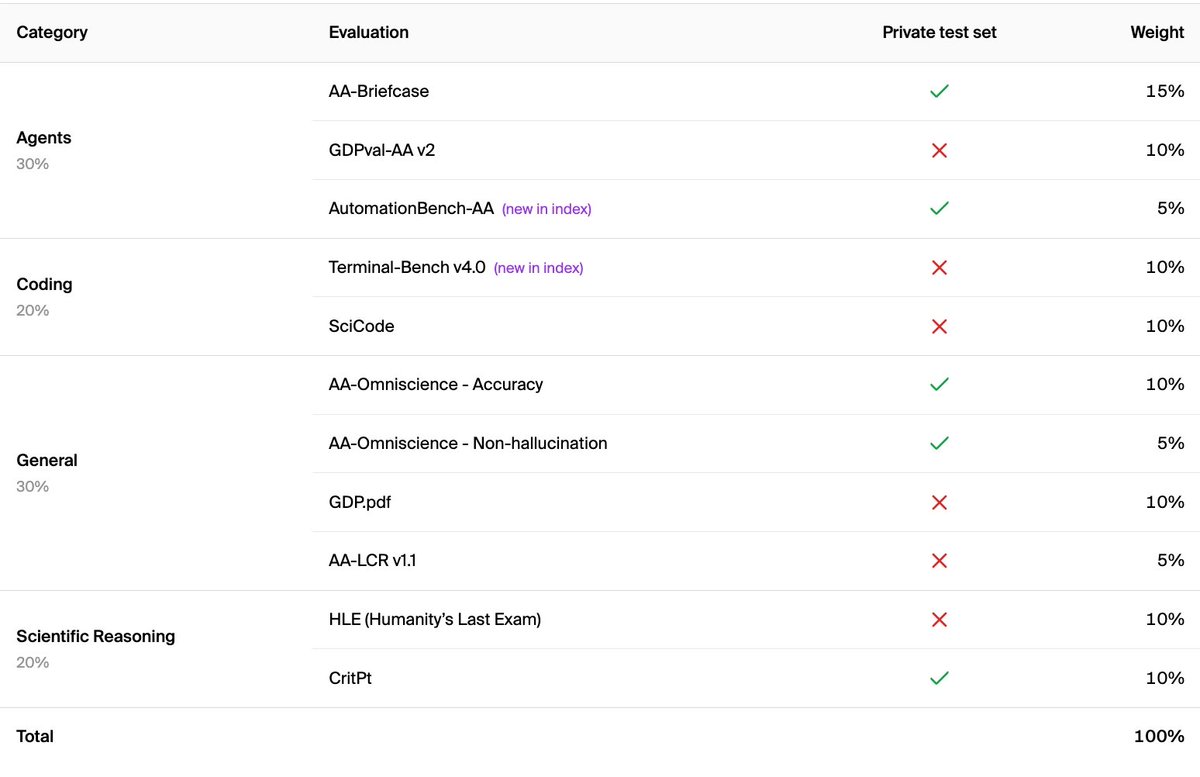The image size is (1200, 777).
Task: Click the new in index tag beside AutomationBench-AA
Action: point(547,209)
